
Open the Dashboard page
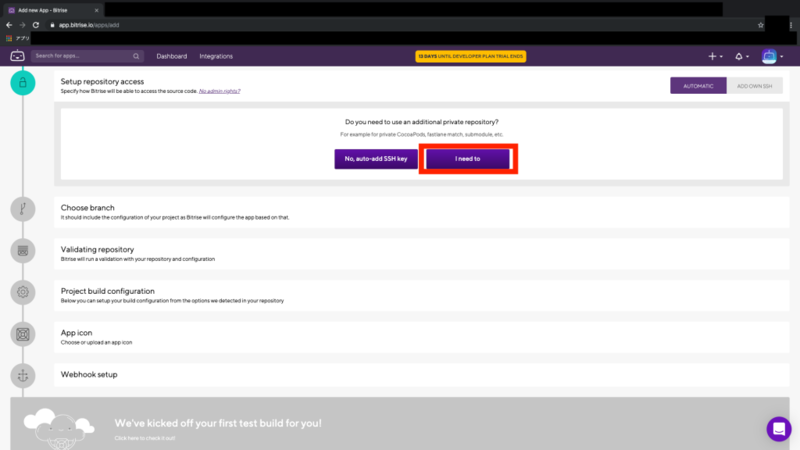(171, 56)
